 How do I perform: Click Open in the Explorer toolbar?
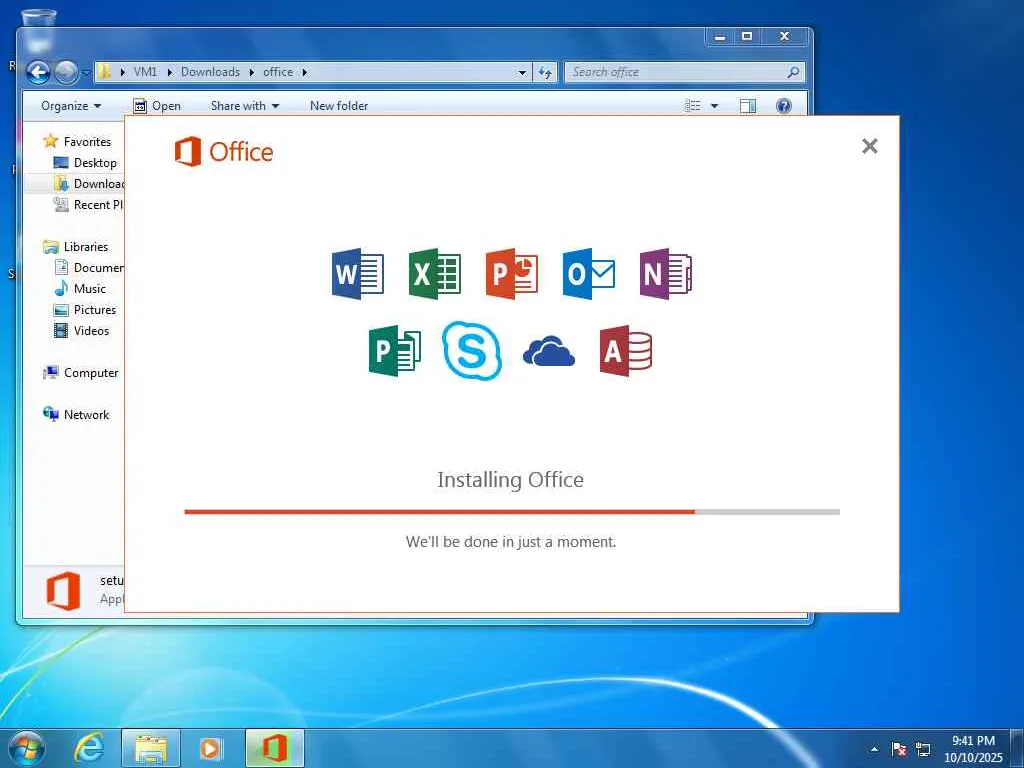click(x=157, y=106)
